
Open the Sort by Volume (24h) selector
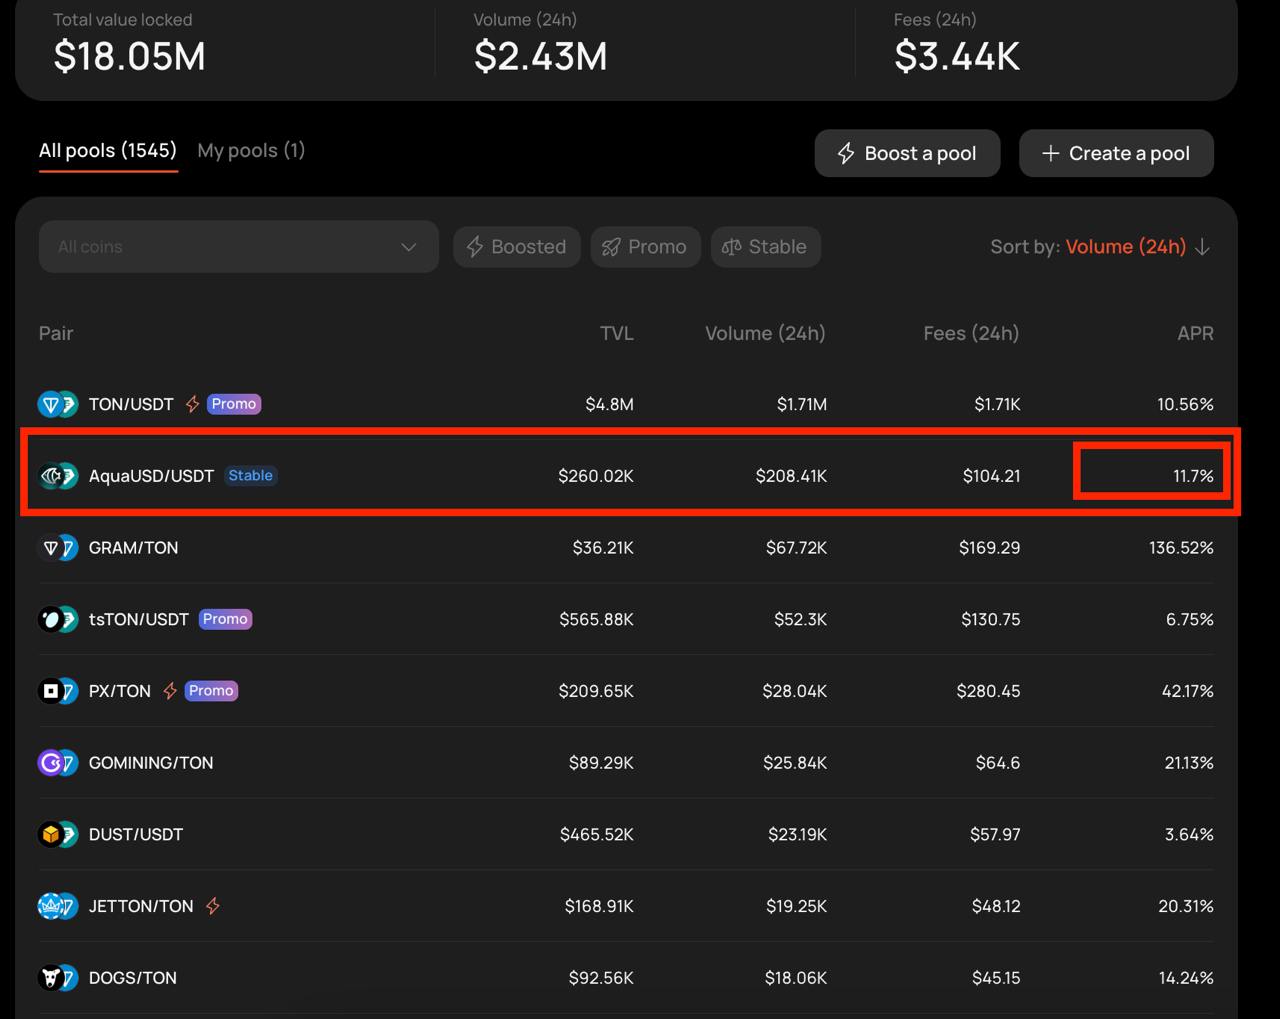pyautogui.click(x=1100, y=247)
